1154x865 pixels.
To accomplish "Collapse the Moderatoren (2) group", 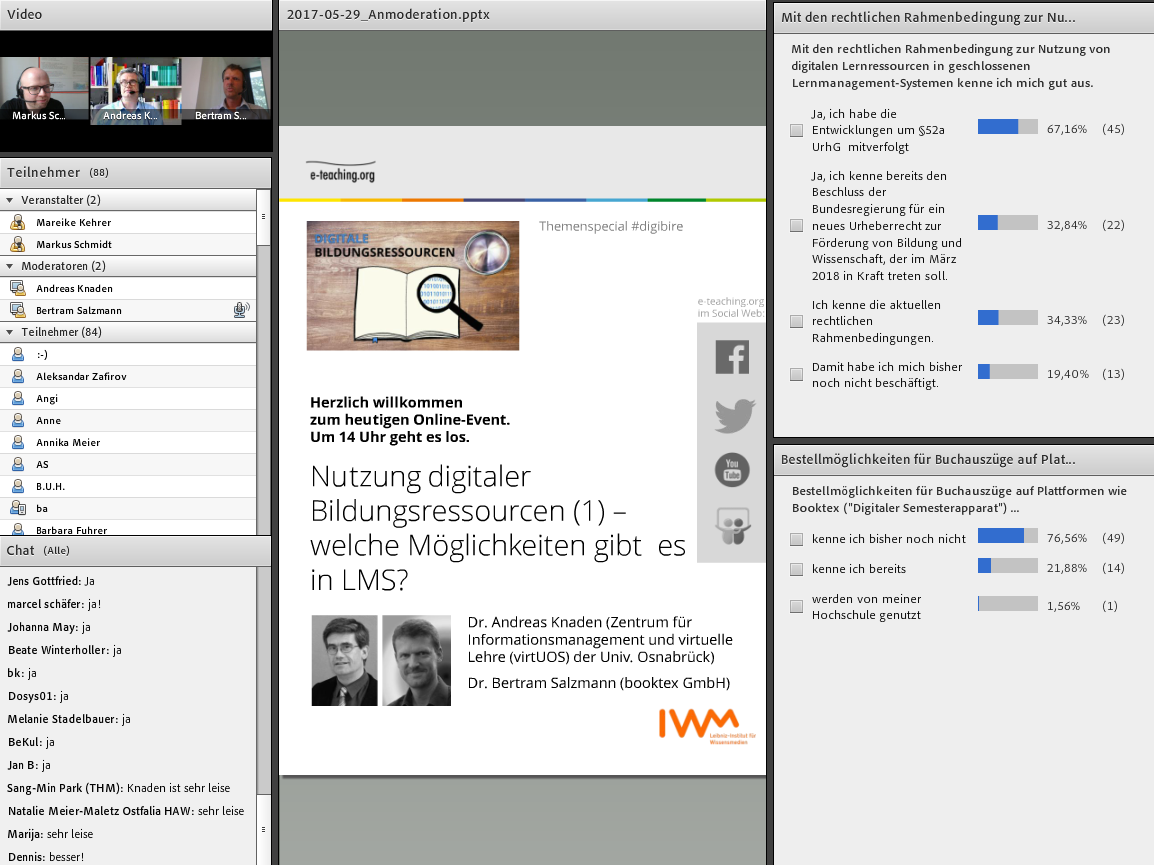I will click(10, 266).
